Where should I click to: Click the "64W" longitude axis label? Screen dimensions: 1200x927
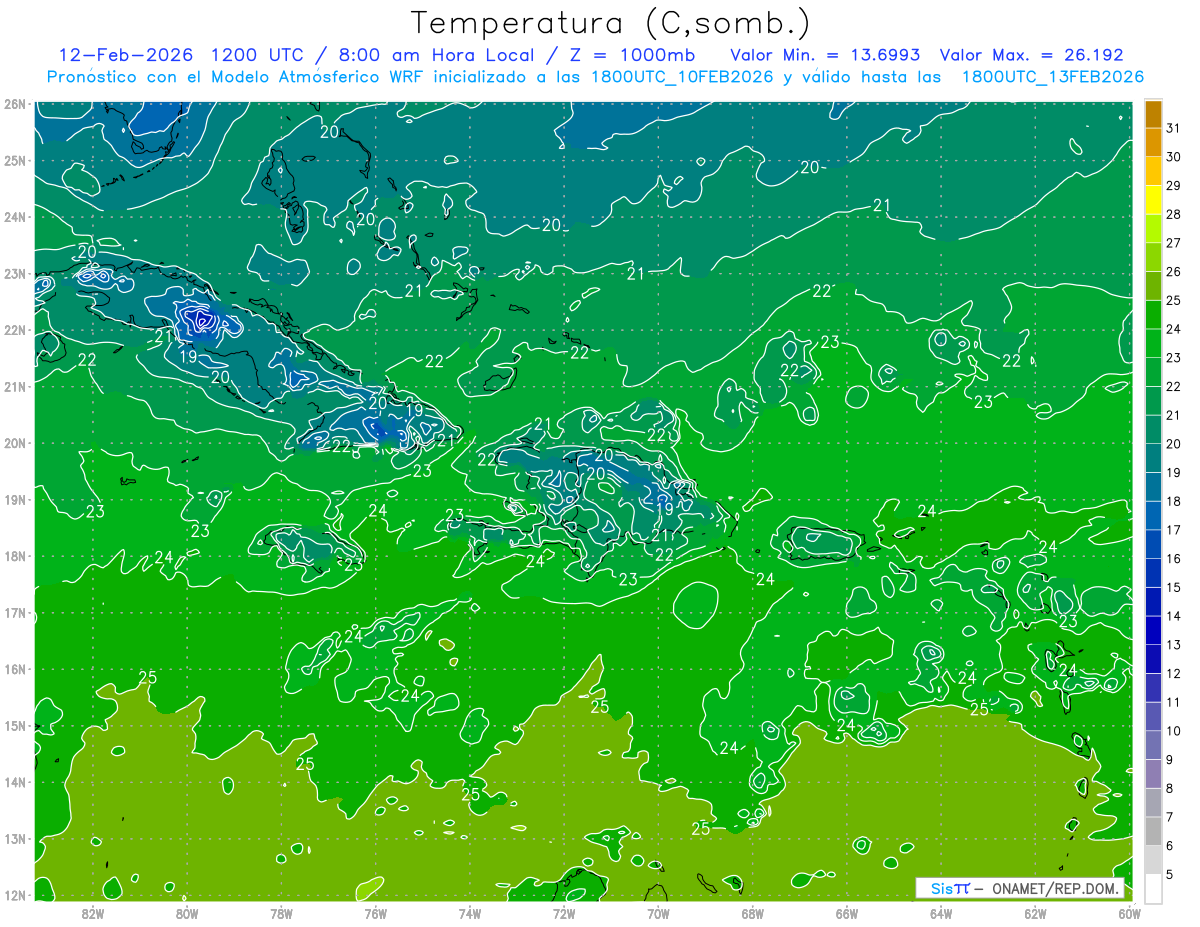[x=940, y=913]
